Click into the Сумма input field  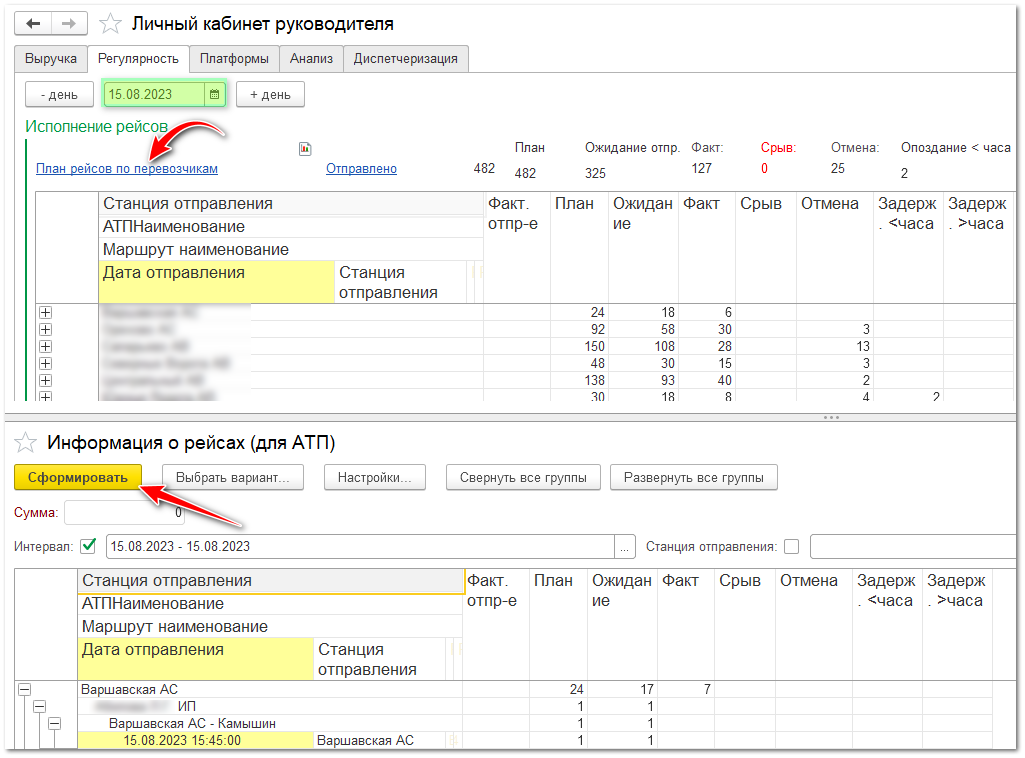point(124,513)
